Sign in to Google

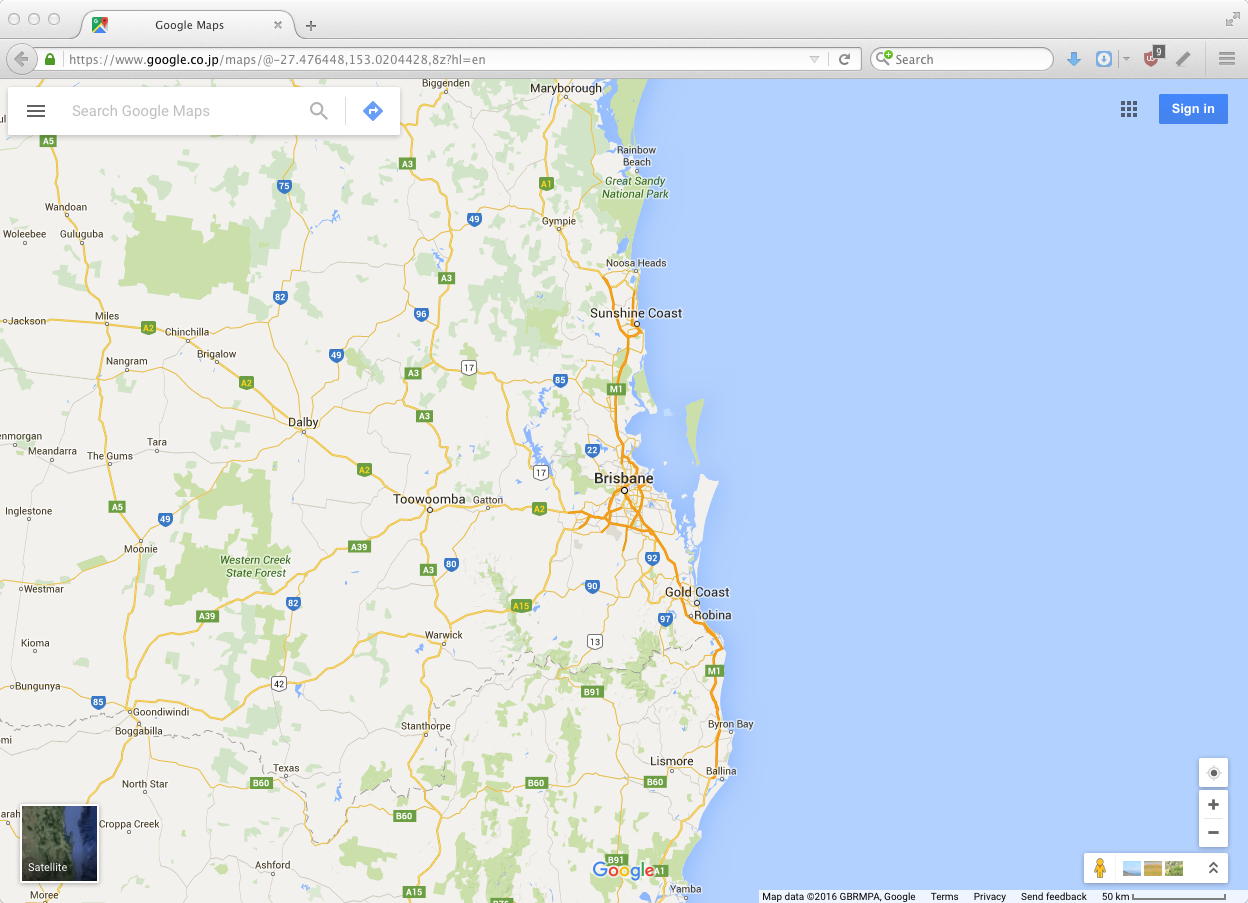tap(1193, 109)
